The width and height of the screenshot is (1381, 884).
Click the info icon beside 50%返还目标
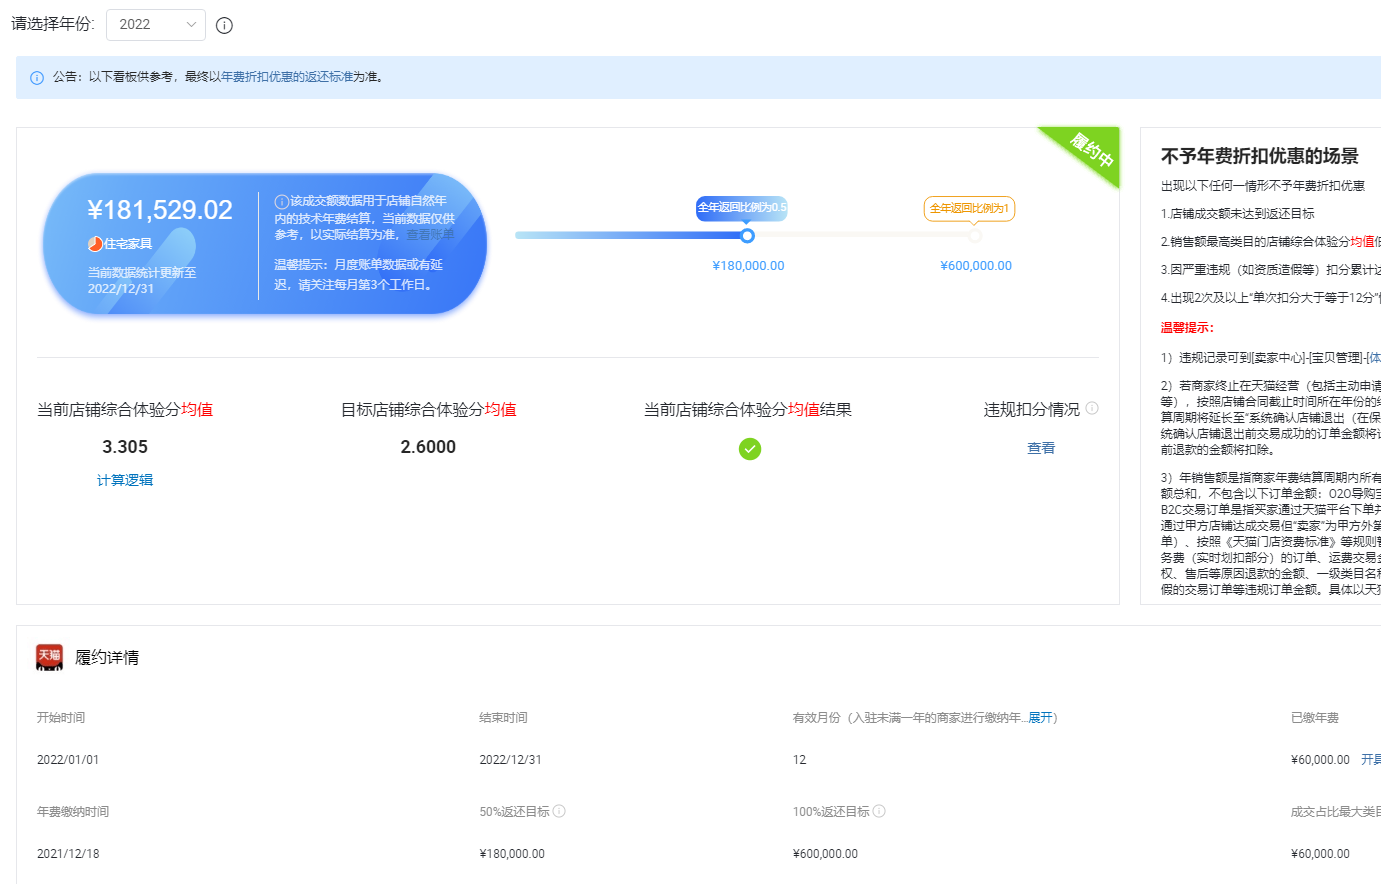(x=560, y=811)
